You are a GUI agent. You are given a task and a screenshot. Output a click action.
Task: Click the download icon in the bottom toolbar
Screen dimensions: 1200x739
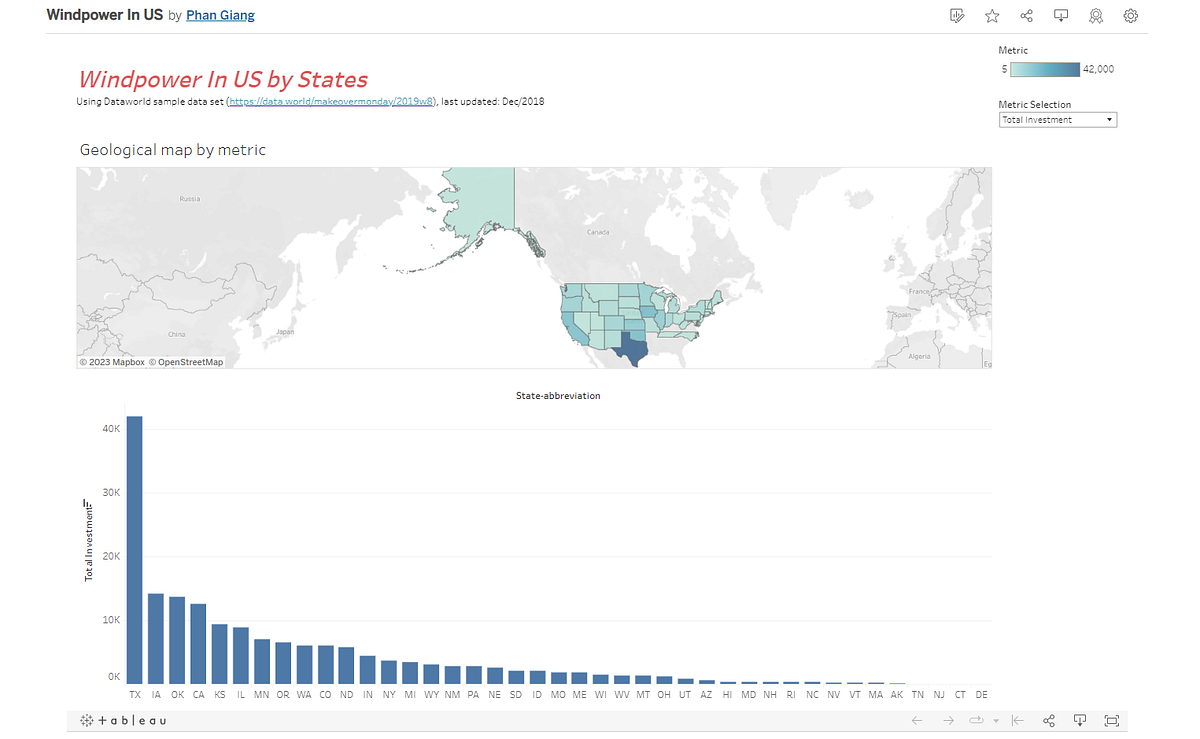[x=1080, y=720]
